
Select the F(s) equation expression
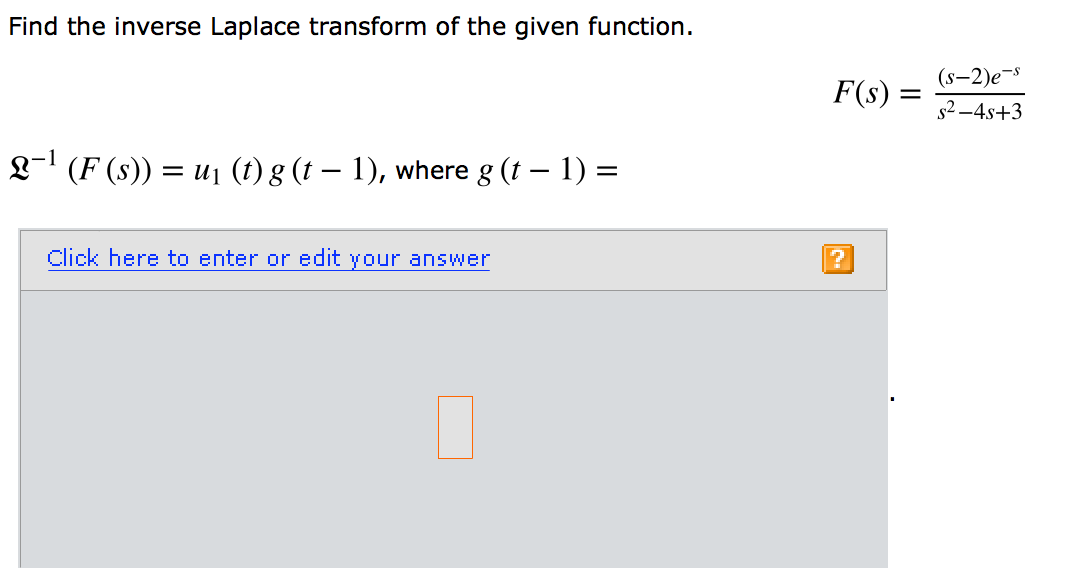point(928,93)
